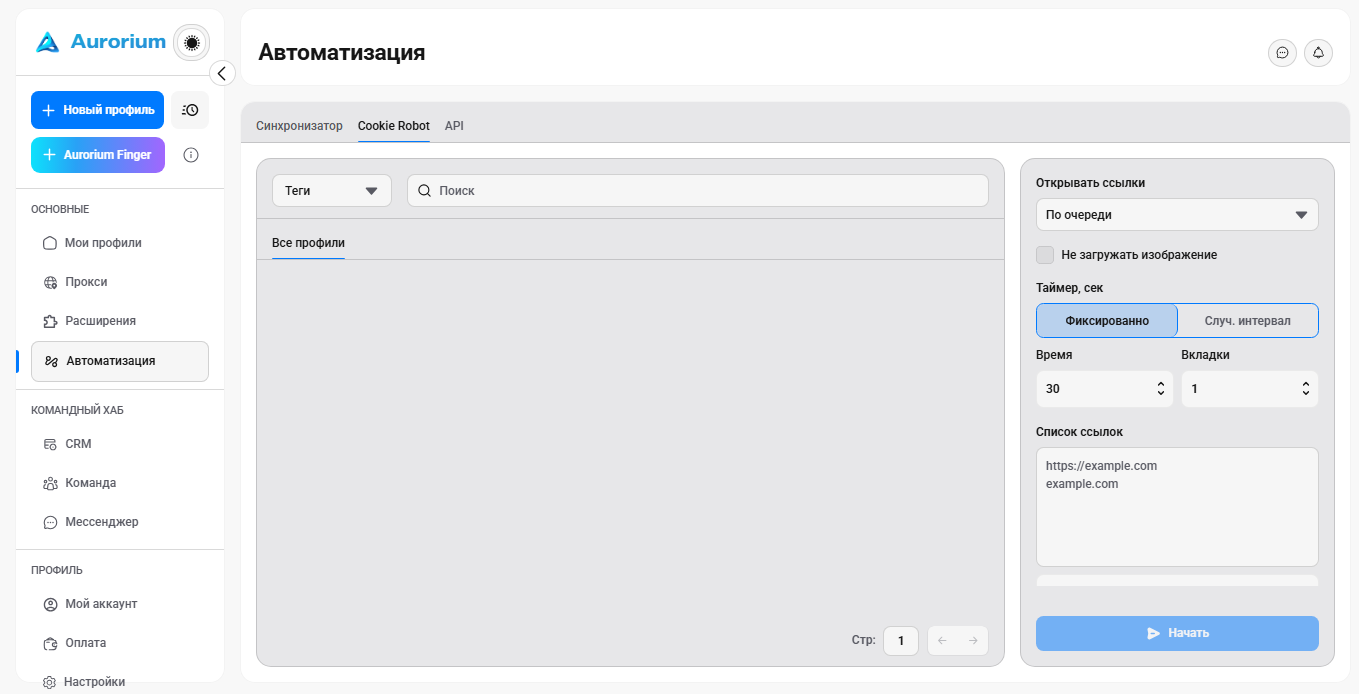Image resolution: width=1359 pixels, height=694 pixels.
Task: Select Фиксированно timer mode
Action: 1107,321
